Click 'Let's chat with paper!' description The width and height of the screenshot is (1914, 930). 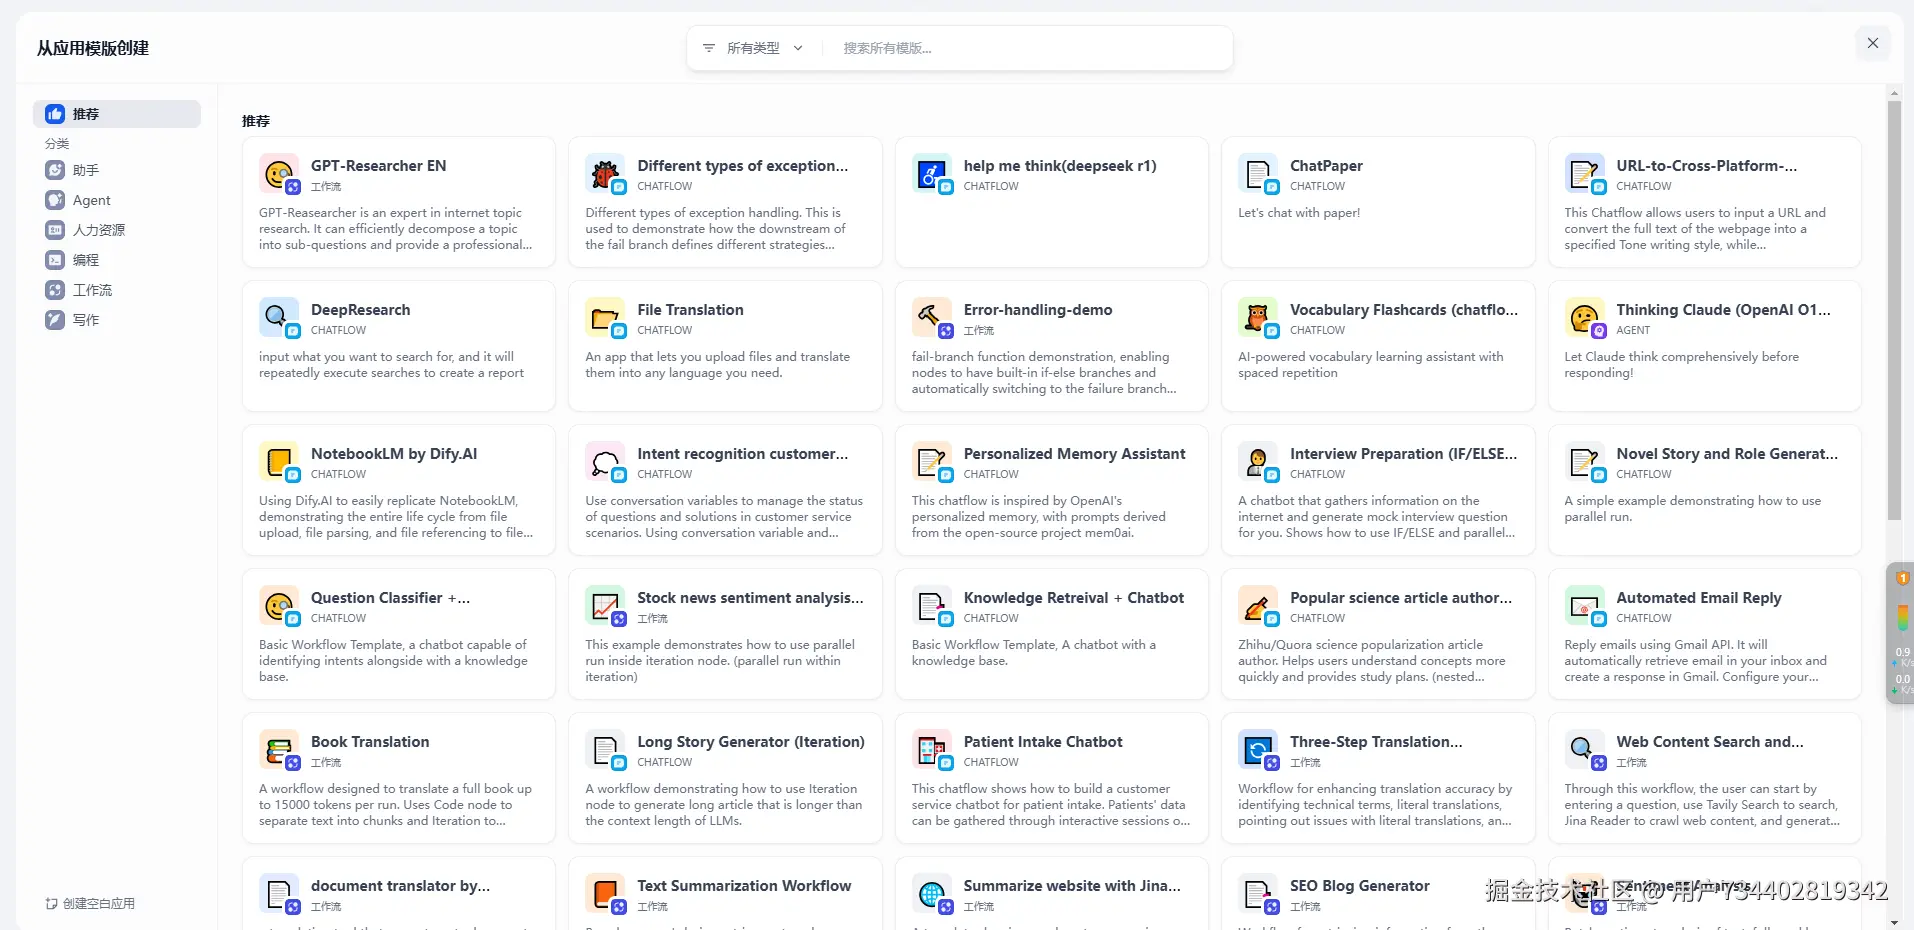click(1299, 213)
